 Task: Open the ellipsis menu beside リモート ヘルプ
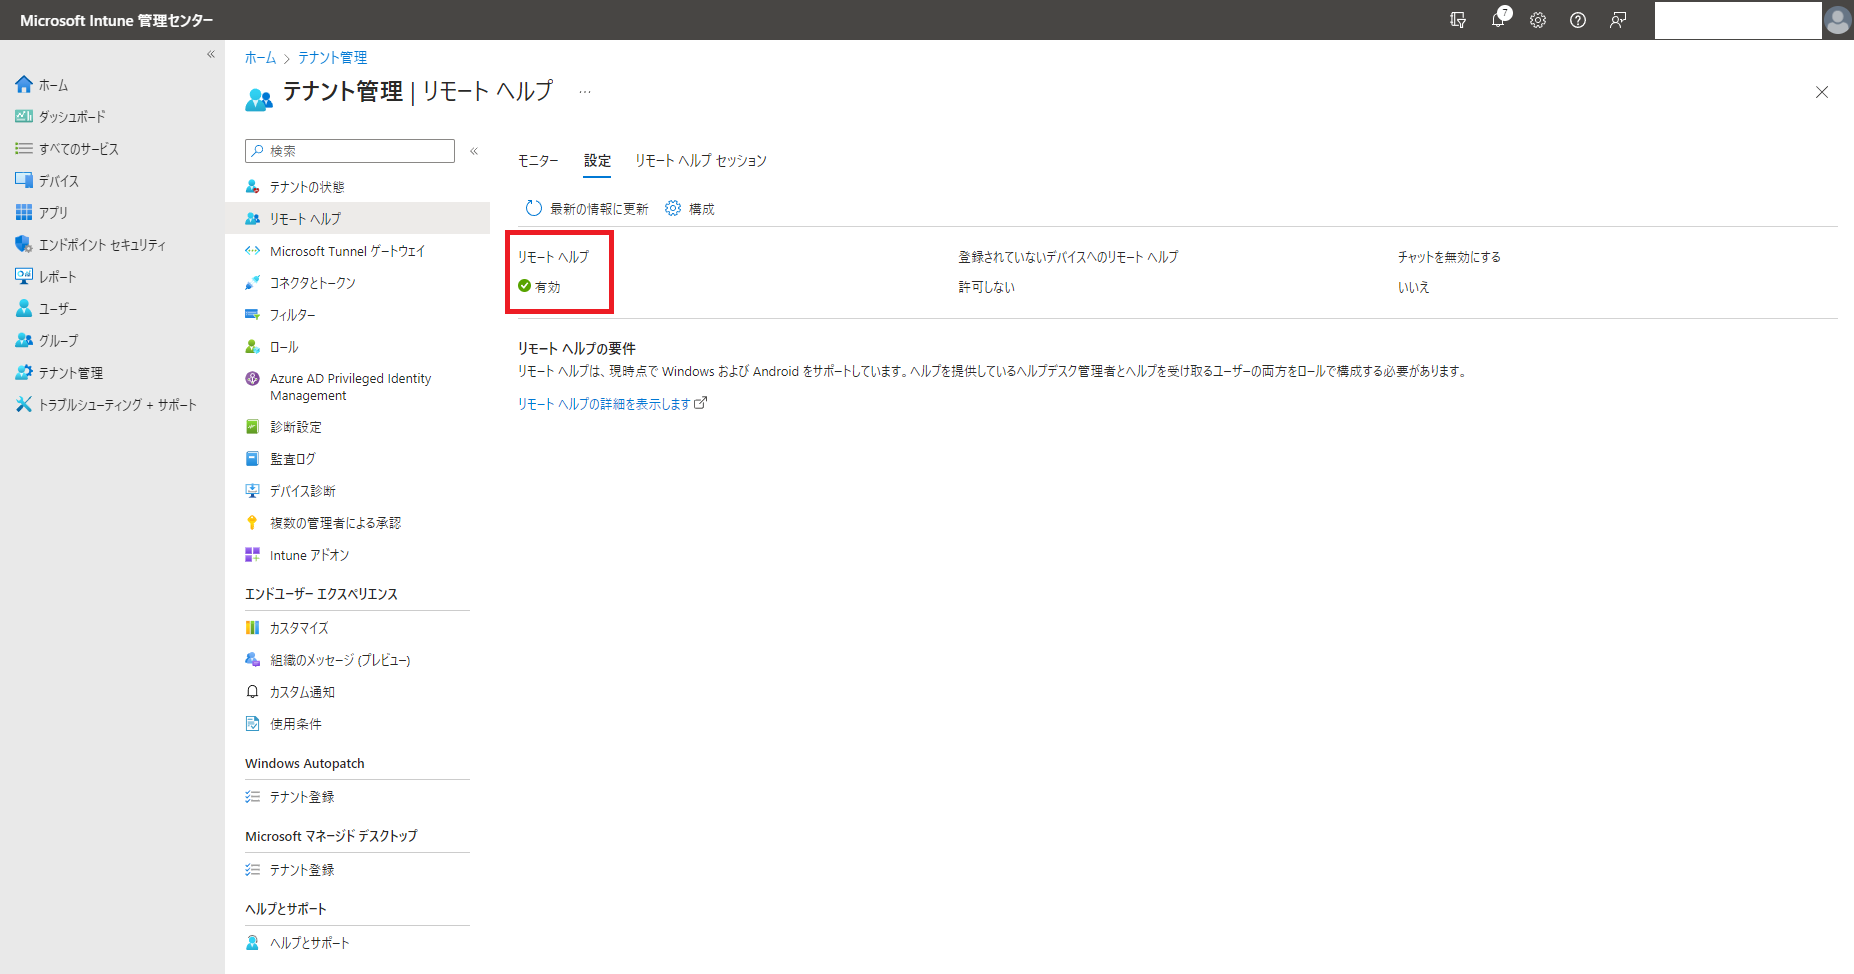pos(585,91)
